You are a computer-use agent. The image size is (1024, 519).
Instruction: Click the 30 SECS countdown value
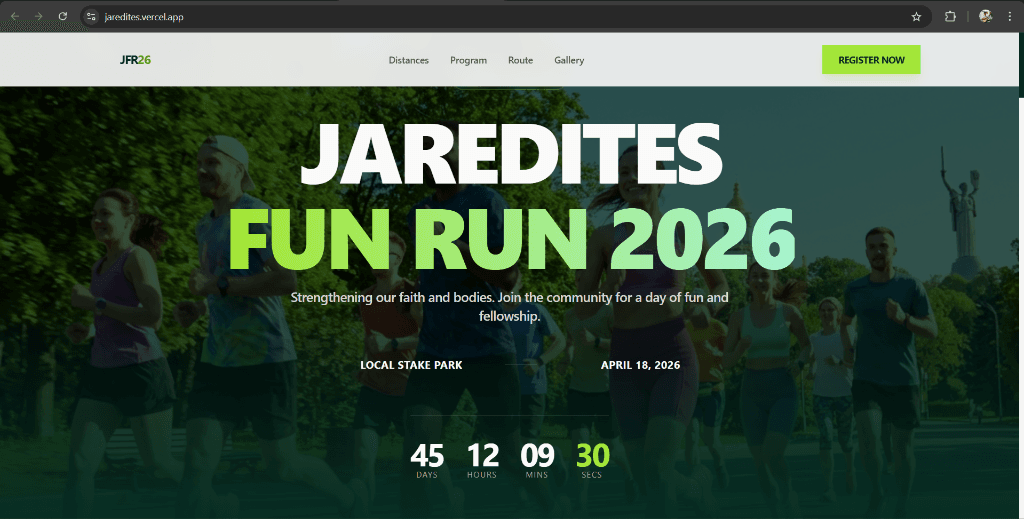tap(592, 461)
